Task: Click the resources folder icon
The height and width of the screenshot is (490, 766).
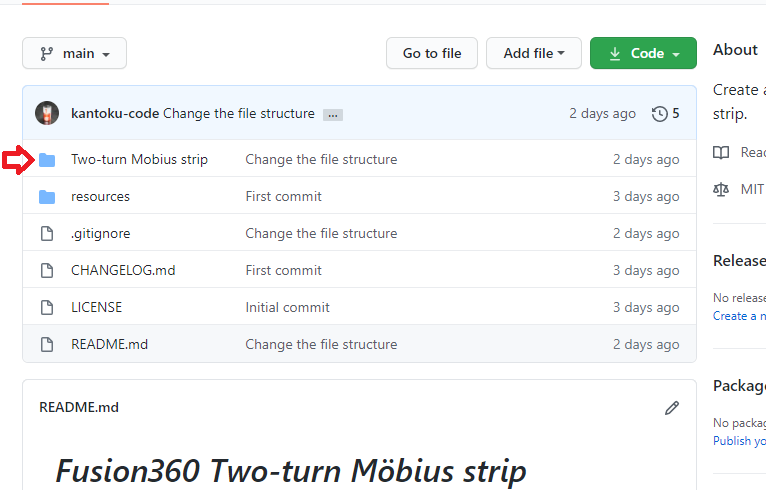Action: click(47, 197)
